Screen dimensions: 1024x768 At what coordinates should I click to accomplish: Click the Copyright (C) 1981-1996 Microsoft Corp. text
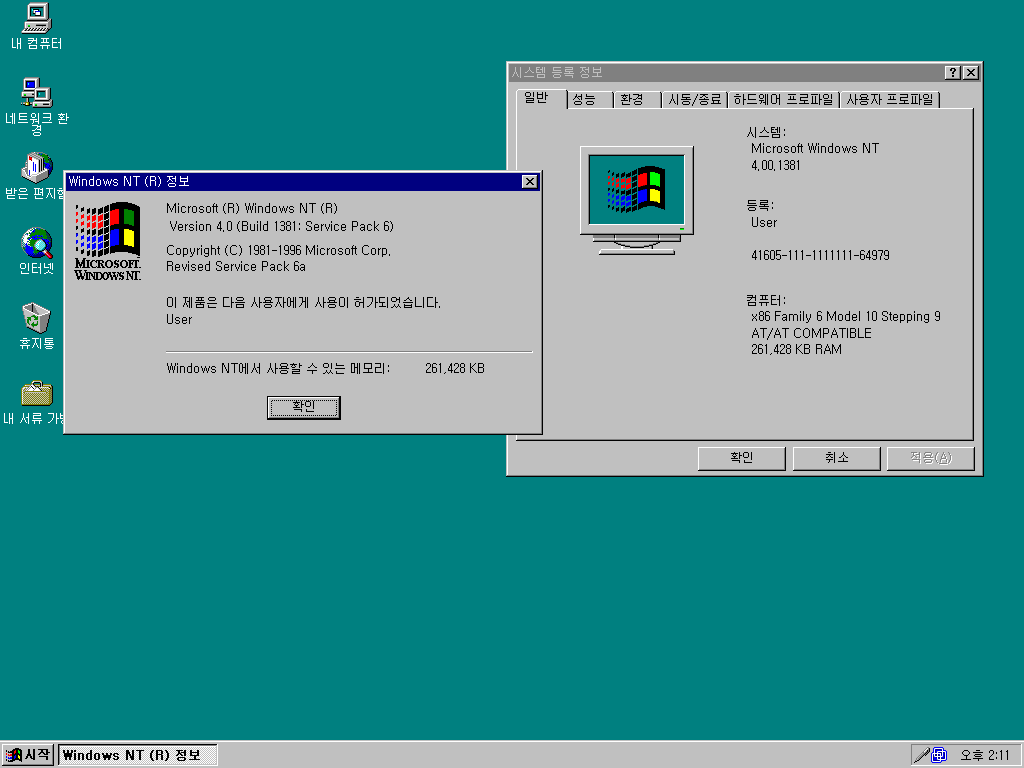[x=278, y=250]
